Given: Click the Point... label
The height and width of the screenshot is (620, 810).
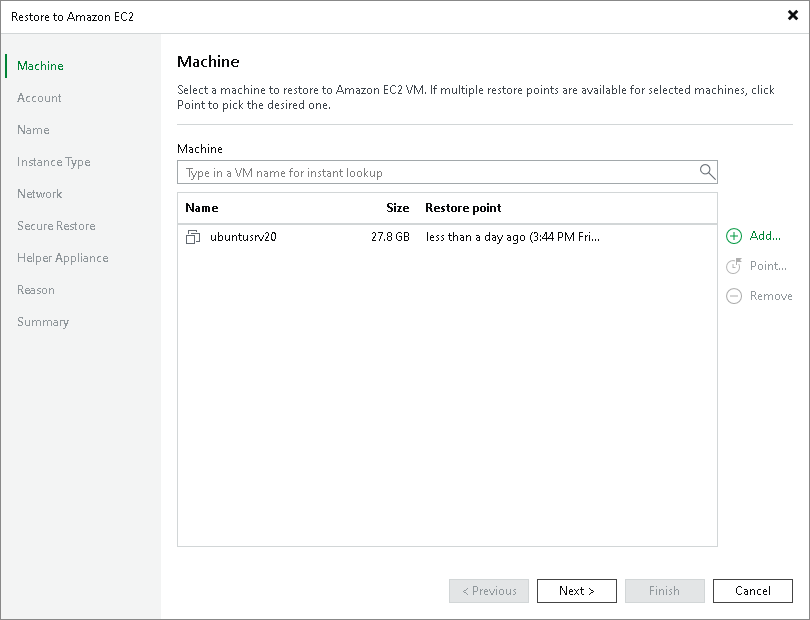Looking at the screenshot, I should [x=768, y=266].
